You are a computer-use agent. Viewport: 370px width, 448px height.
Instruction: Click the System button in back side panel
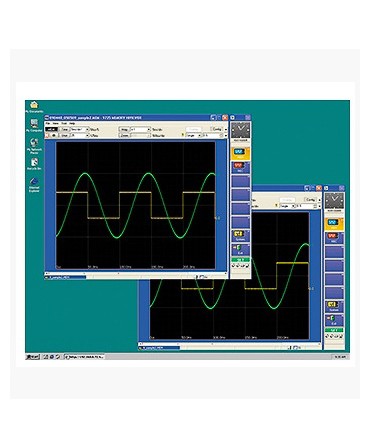[334, 306]
